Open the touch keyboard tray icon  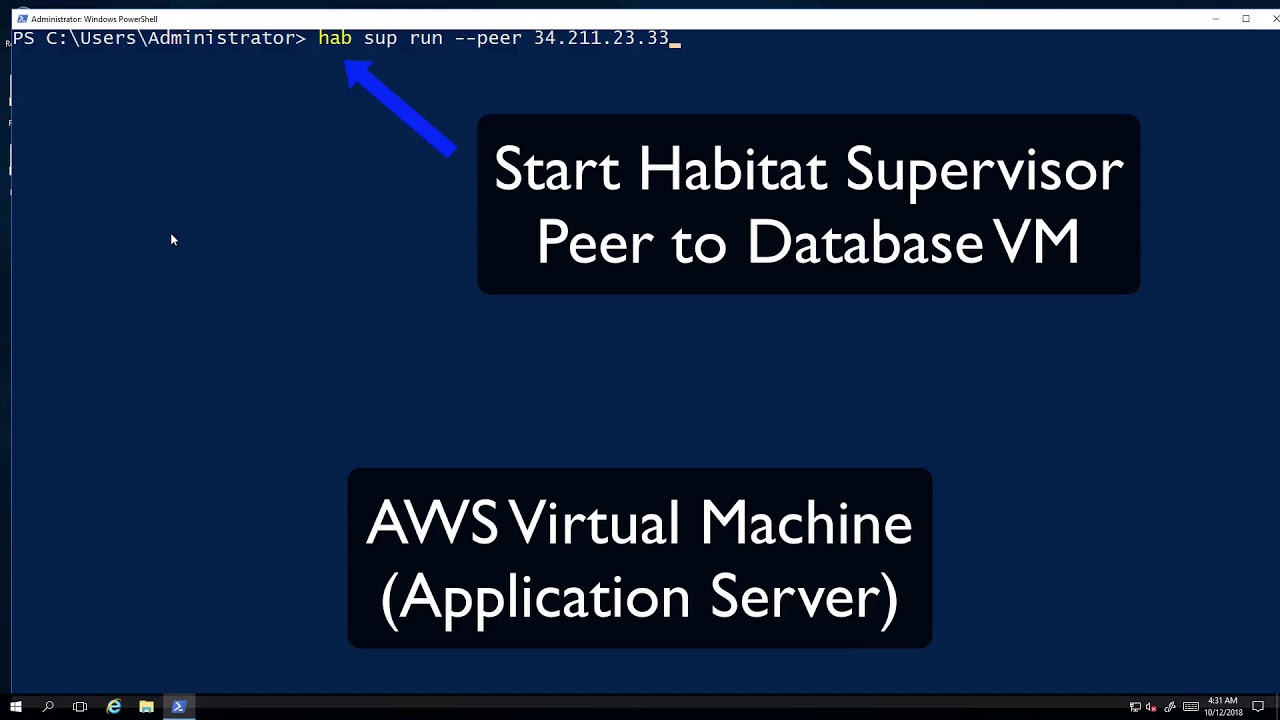[1191, 707]
